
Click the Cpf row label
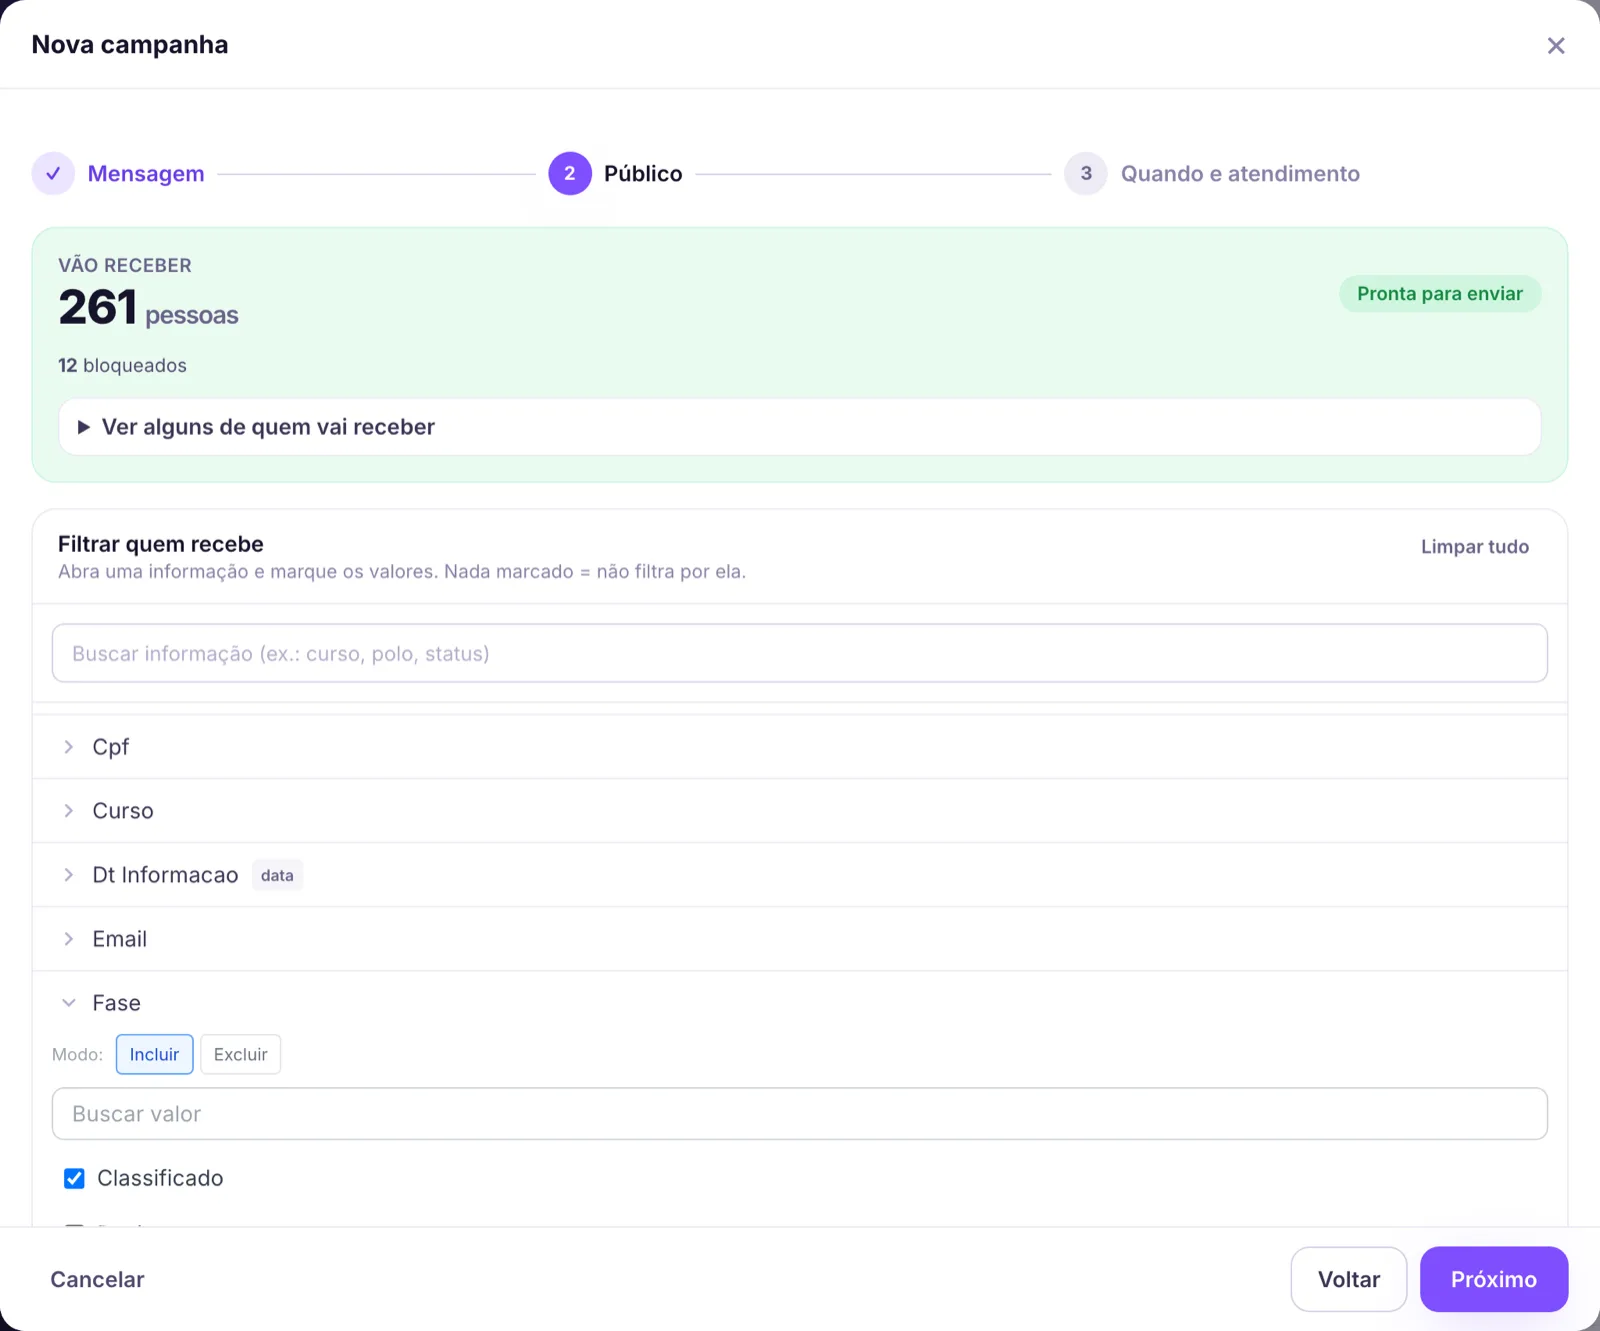coord(111,747)
